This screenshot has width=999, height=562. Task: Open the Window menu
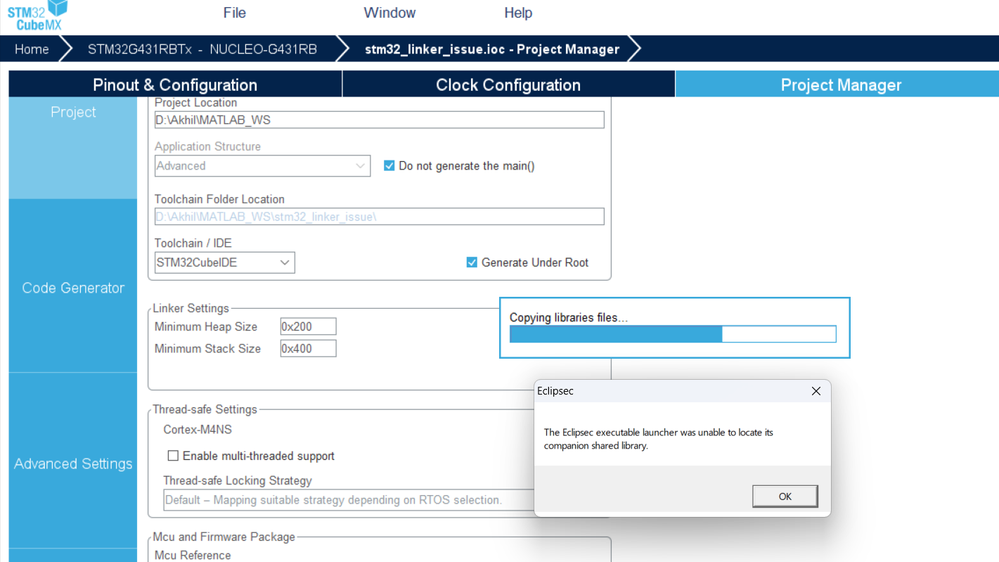point(389,13)
